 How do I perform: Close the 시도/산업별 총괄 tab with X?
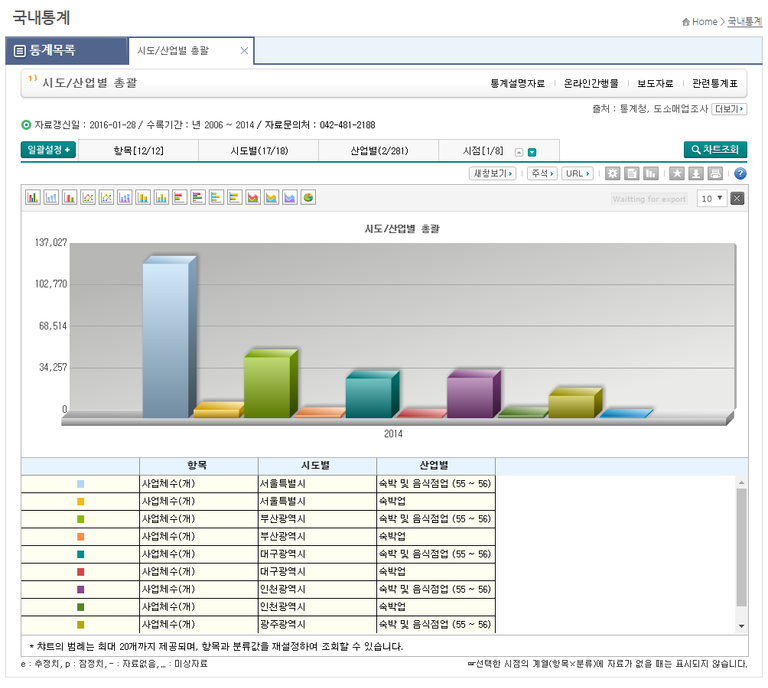(x=244, y=50)
